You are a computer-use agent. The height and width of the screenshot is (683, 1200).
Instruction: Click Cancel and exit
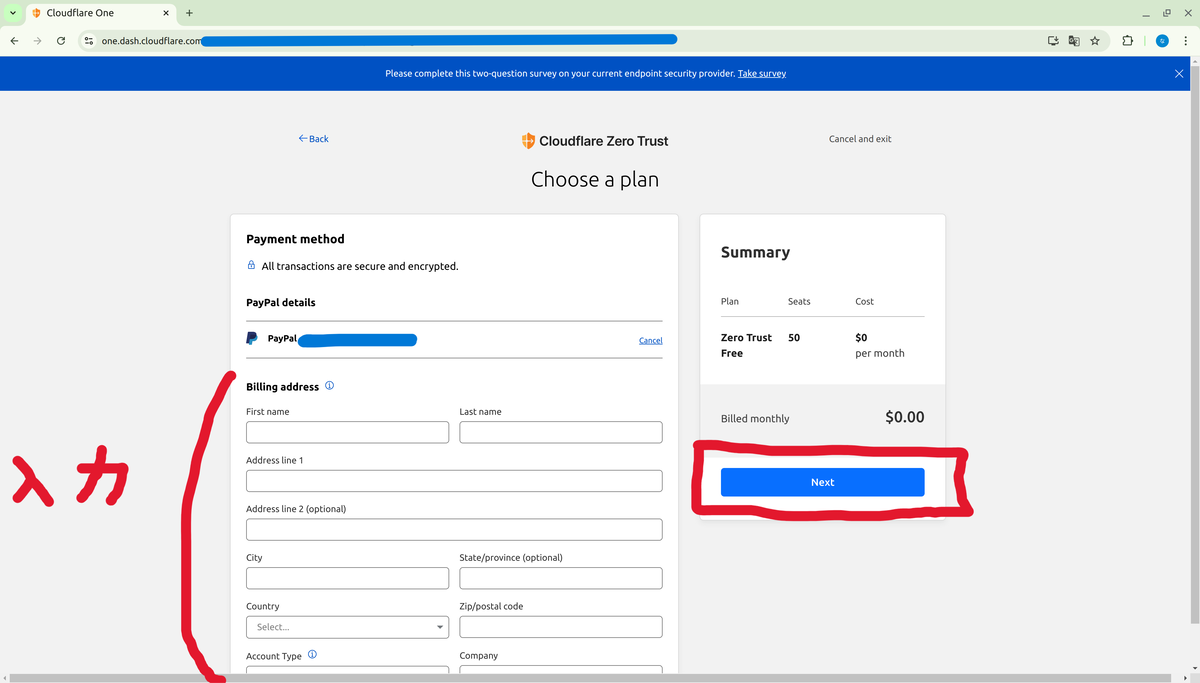(860, 139)
